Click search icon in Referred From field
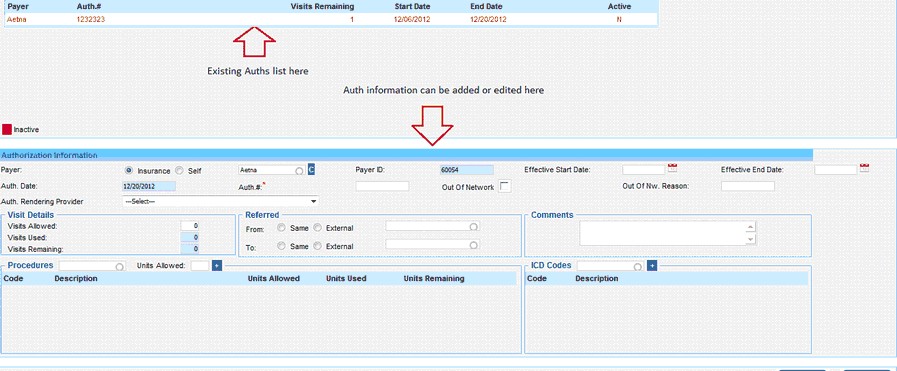The image size is (897, 371). click(474, 227)
